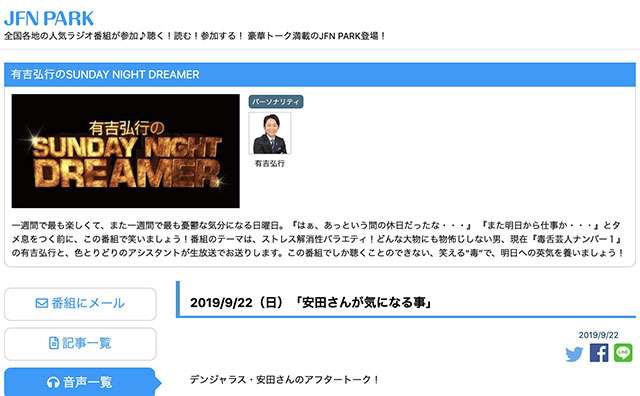Image resolution: width=640 pixels, height=396 pixels.
Task: Select the 音声一覧 active tab
Action: click(82, 382)
